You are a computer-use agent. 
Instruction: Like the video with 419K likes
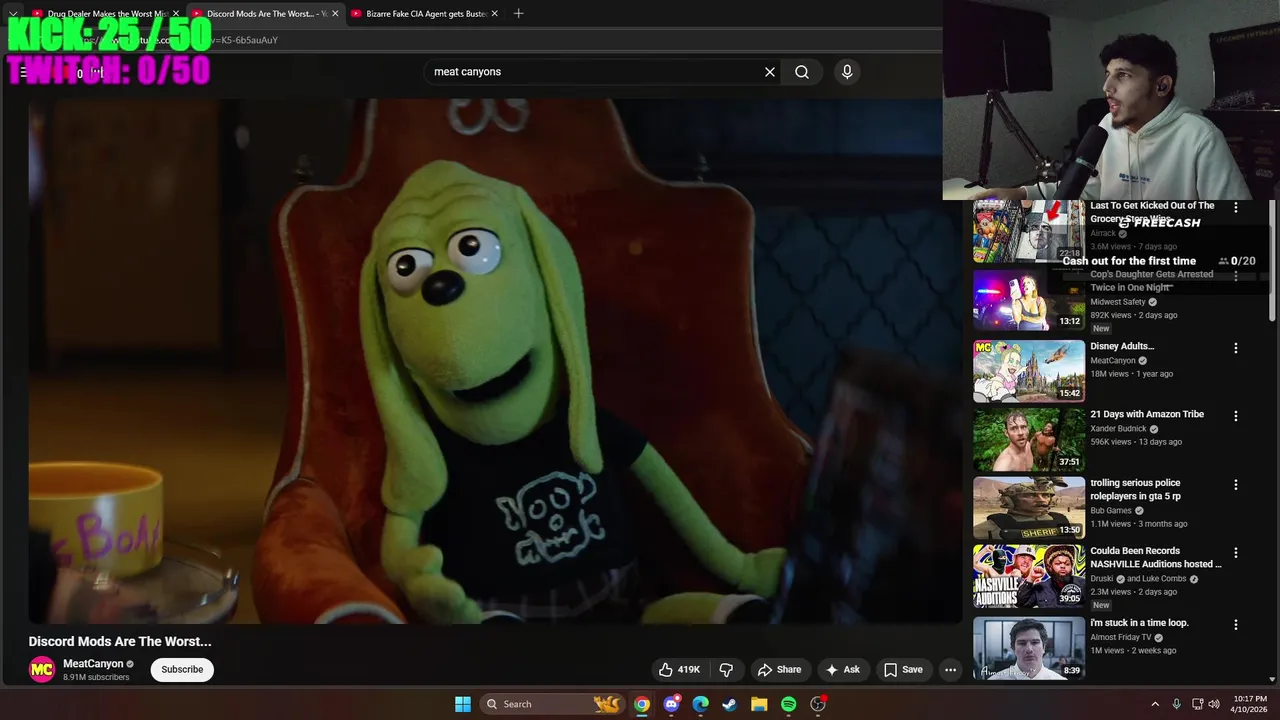tap(679, 670)
